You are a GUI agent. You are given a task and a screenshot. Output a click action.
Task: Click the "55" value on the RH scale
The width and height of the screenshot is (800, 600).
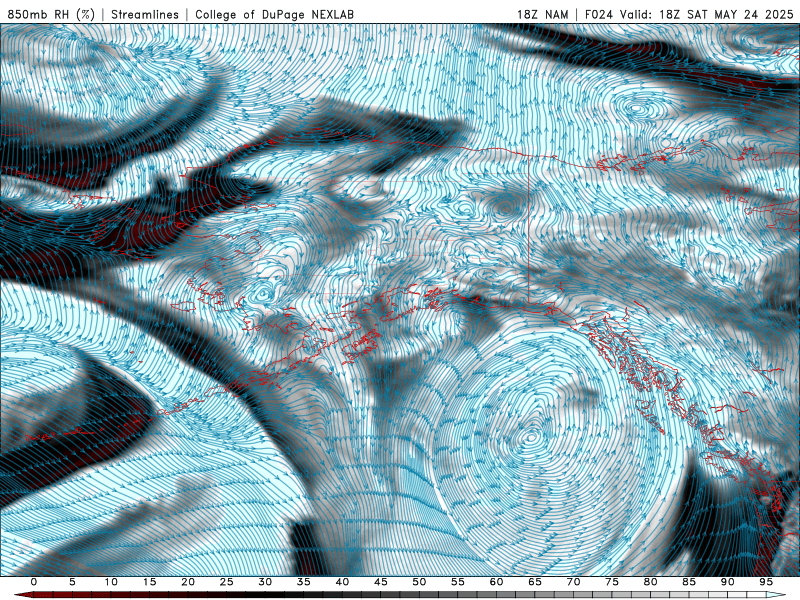[x=458, y=582]
